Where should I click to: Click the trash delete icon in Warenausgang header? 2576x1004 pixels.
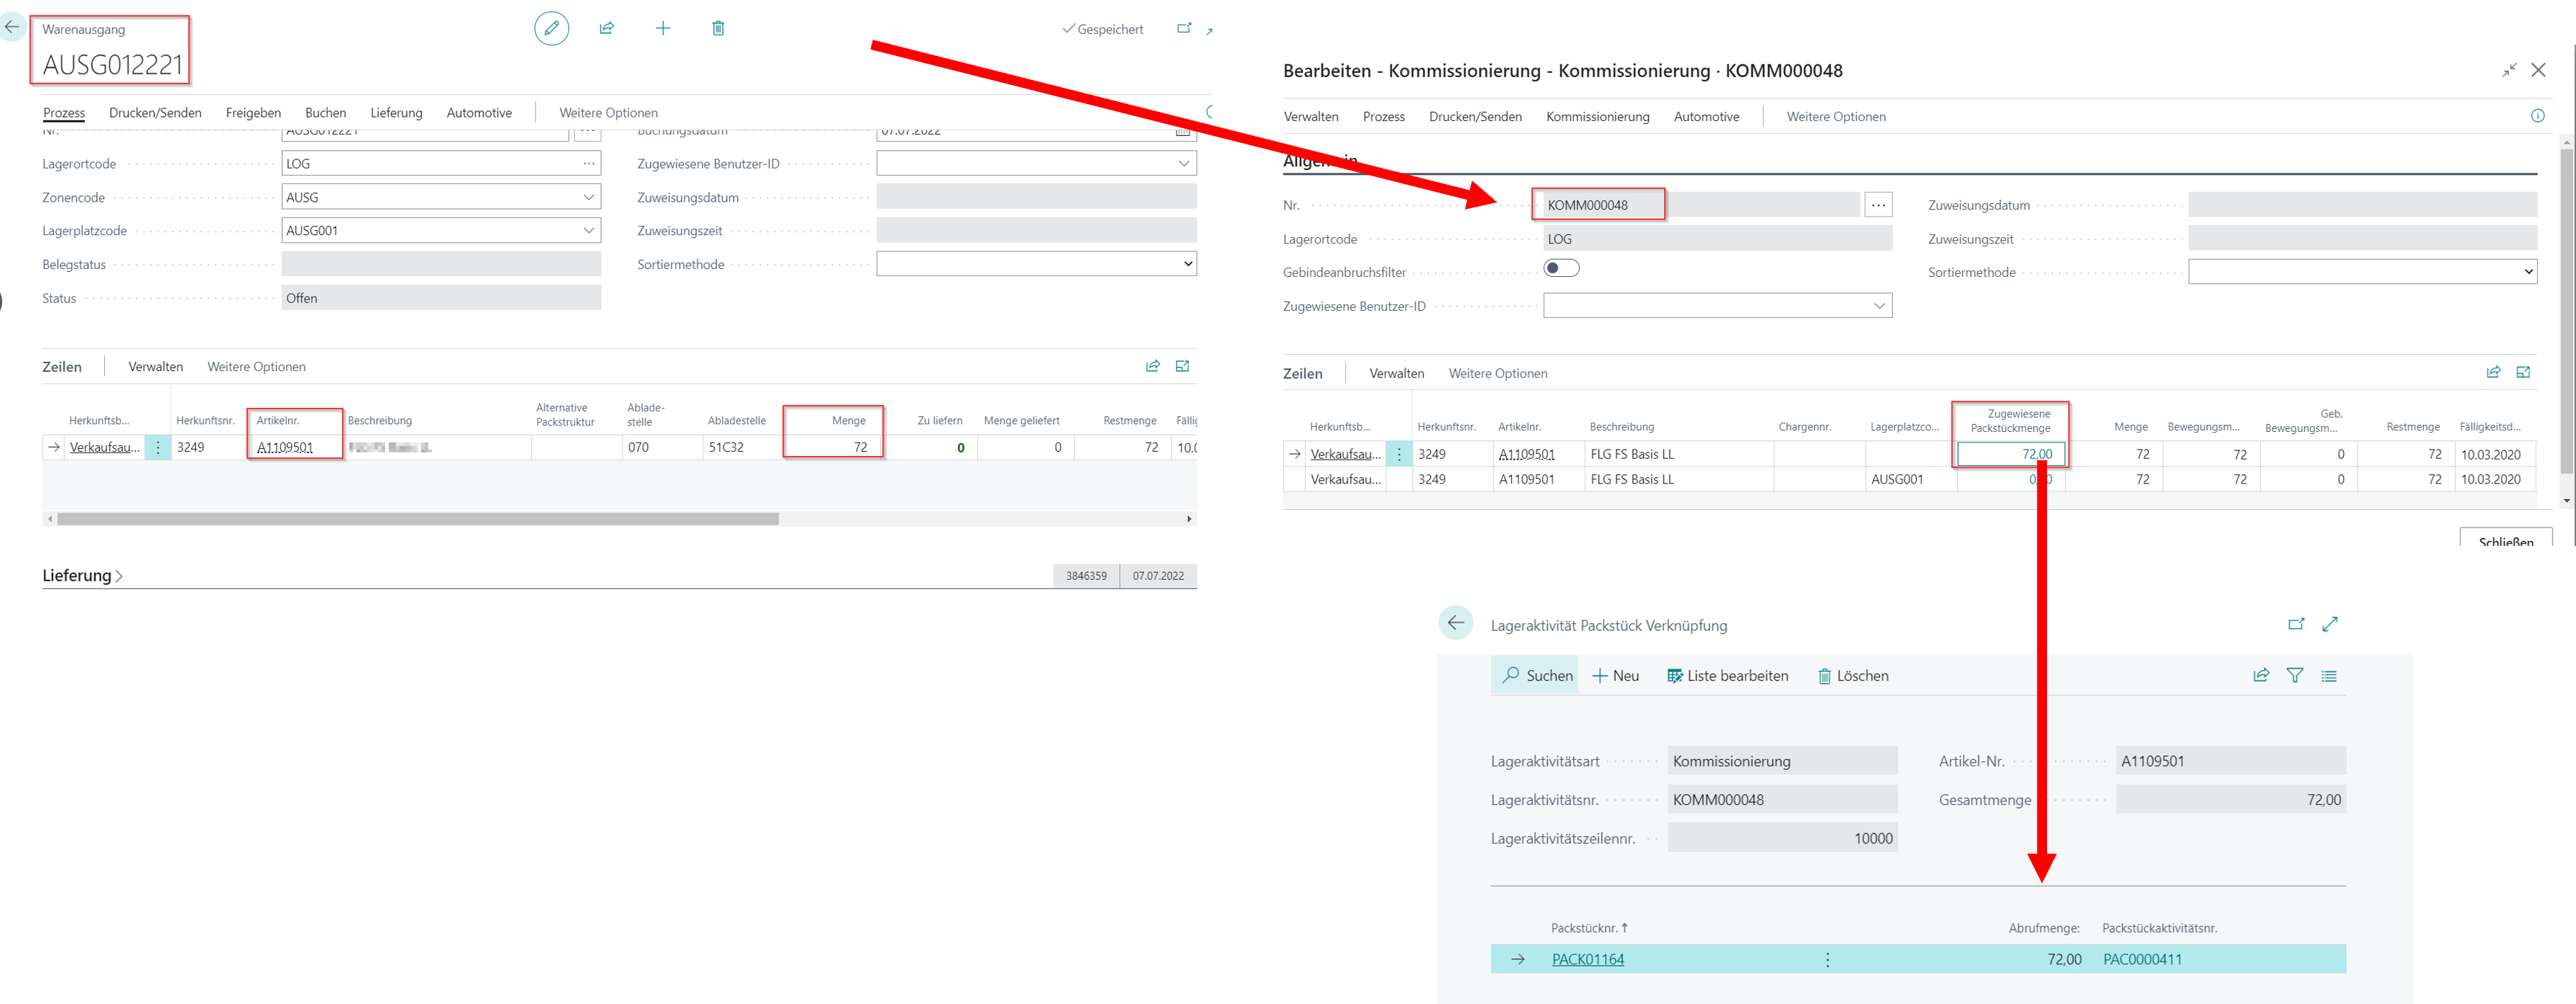pos(718,28)
